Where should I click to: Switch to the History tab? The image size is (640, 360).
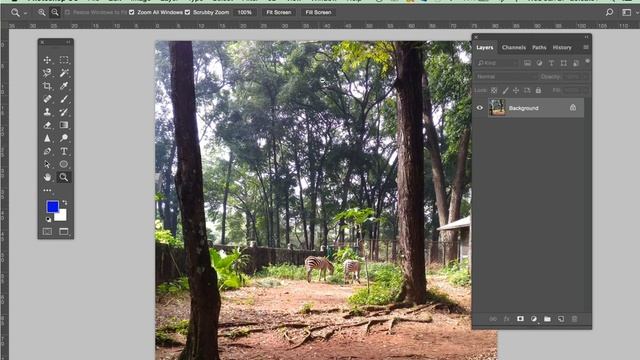coord(562,48)
